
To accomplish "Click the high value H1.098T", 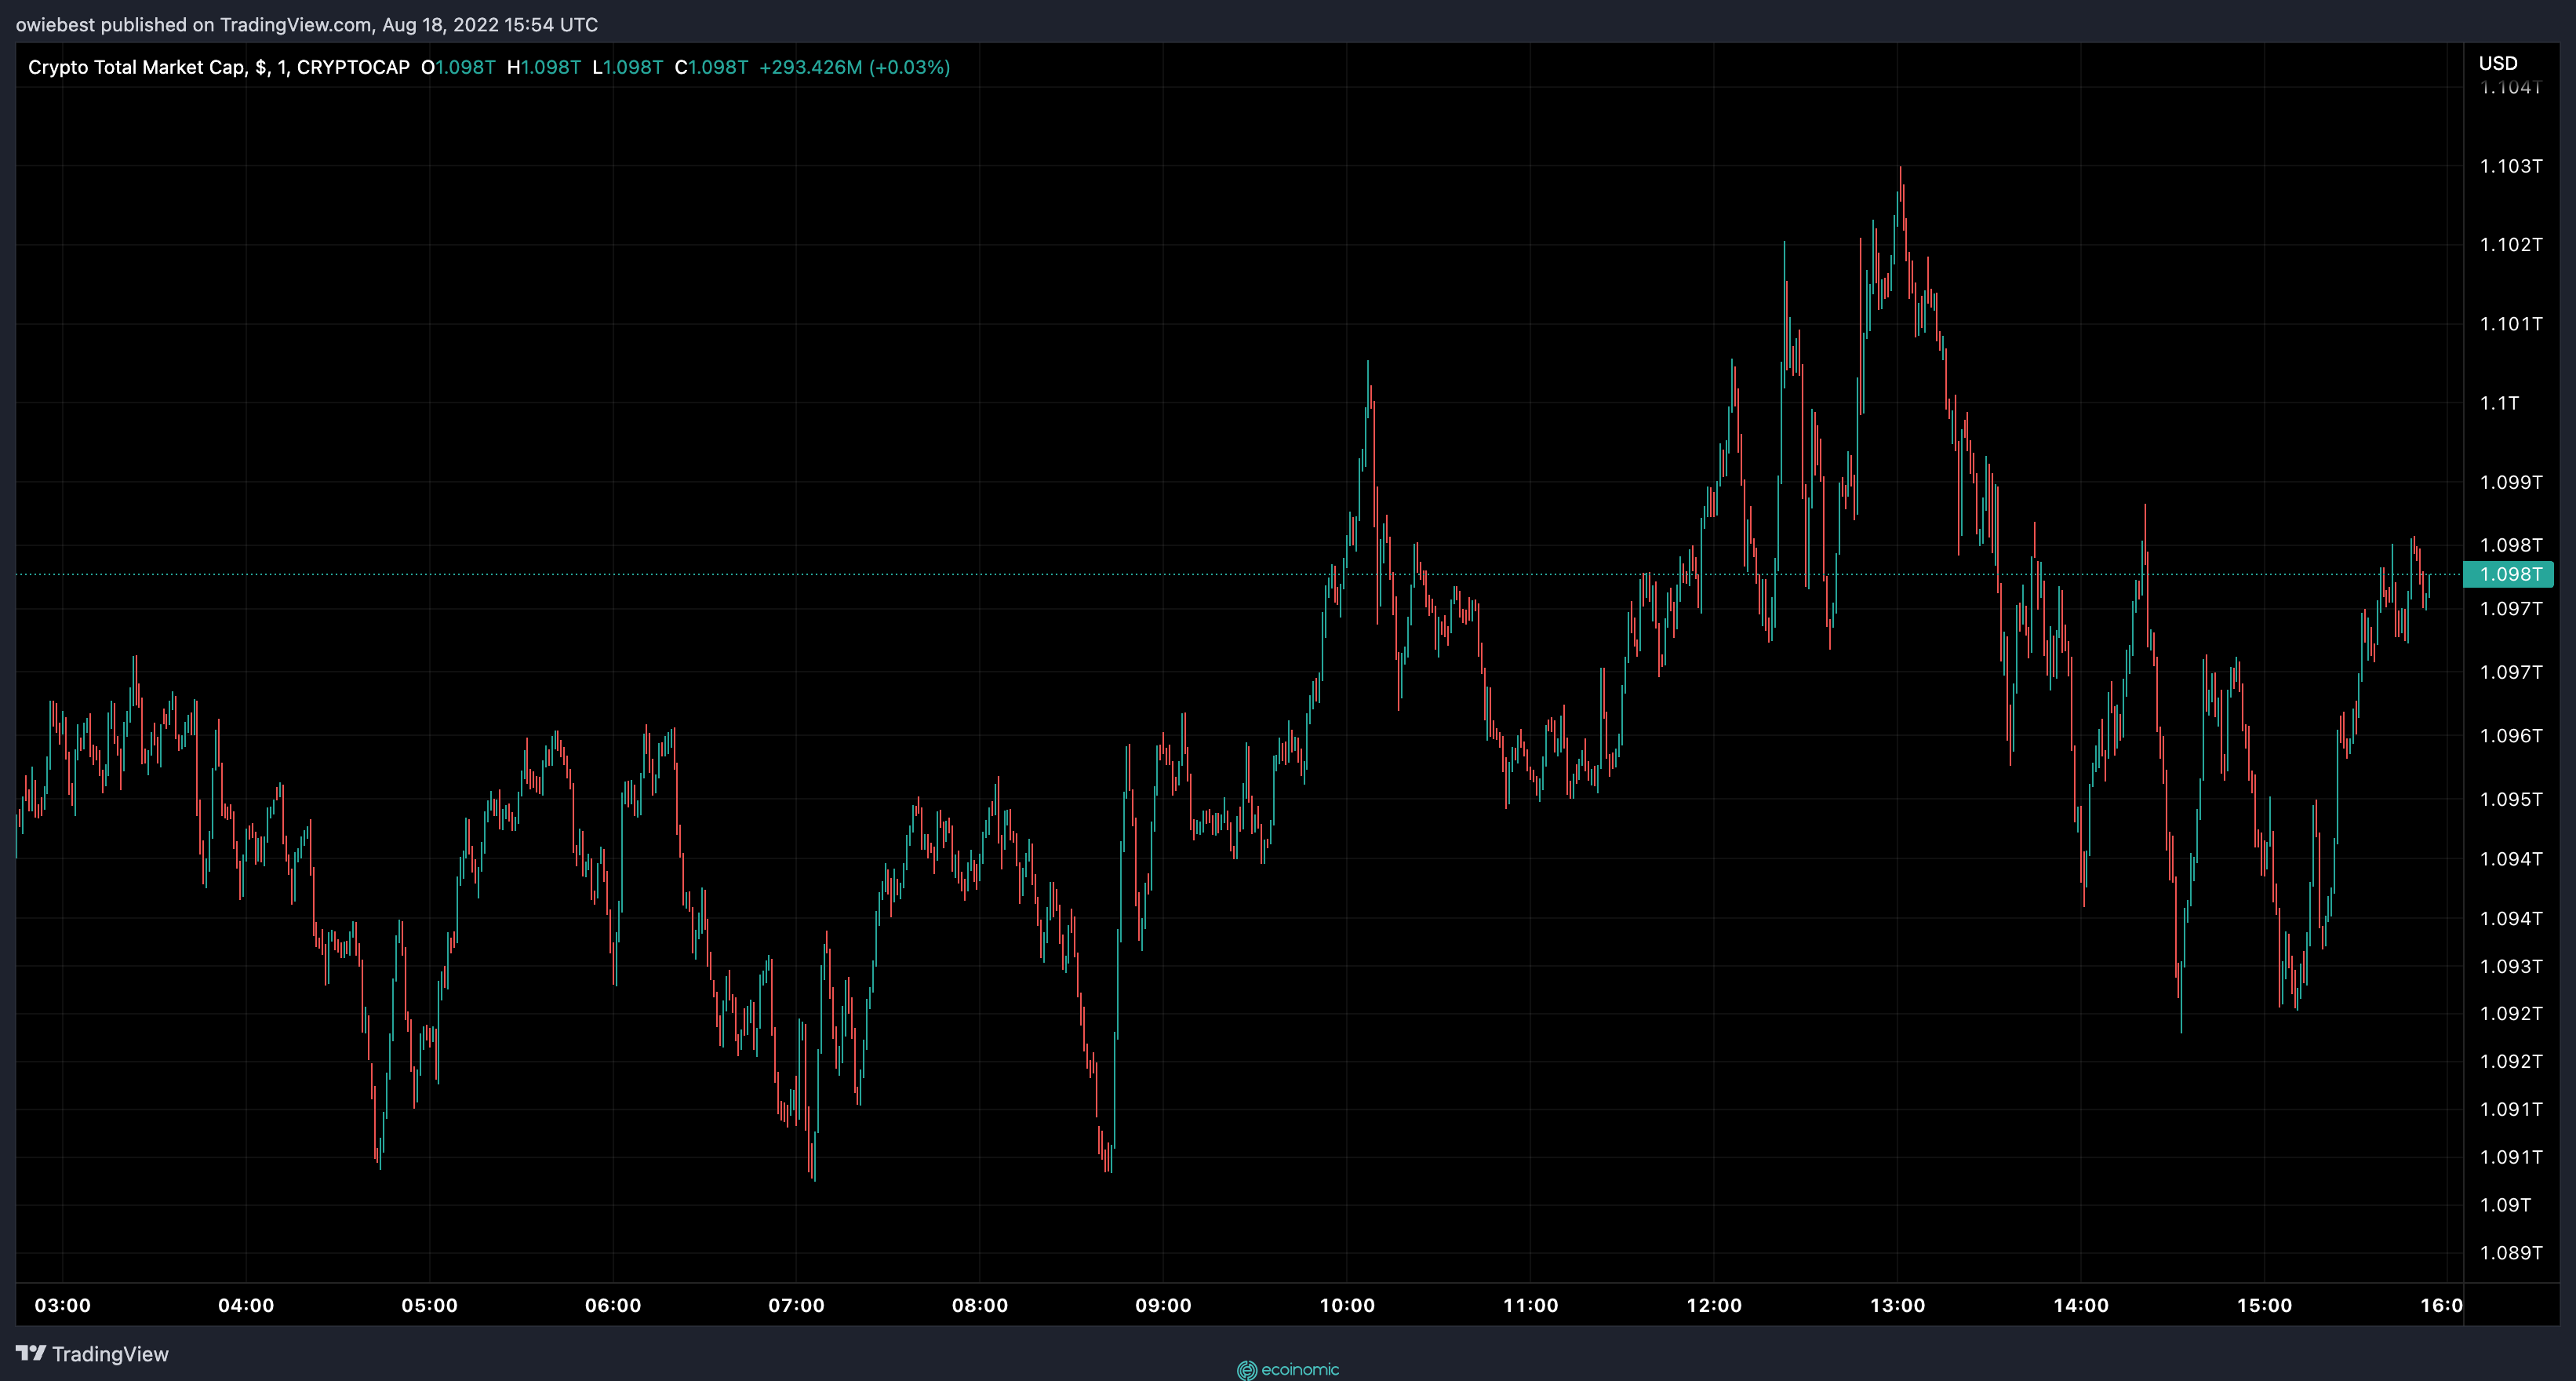I will tap(544, 67).
